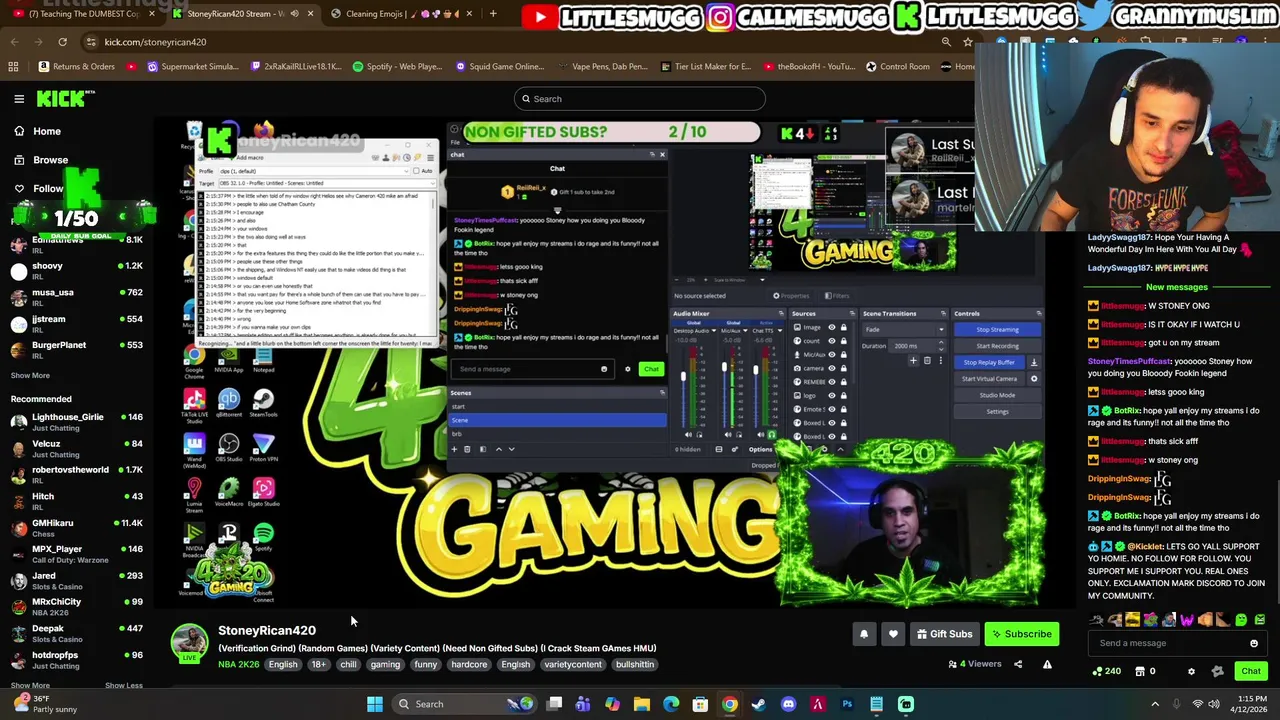Click the Kick logo
The height and width of the screenshot is (720, 1280).
coord(65,98)
